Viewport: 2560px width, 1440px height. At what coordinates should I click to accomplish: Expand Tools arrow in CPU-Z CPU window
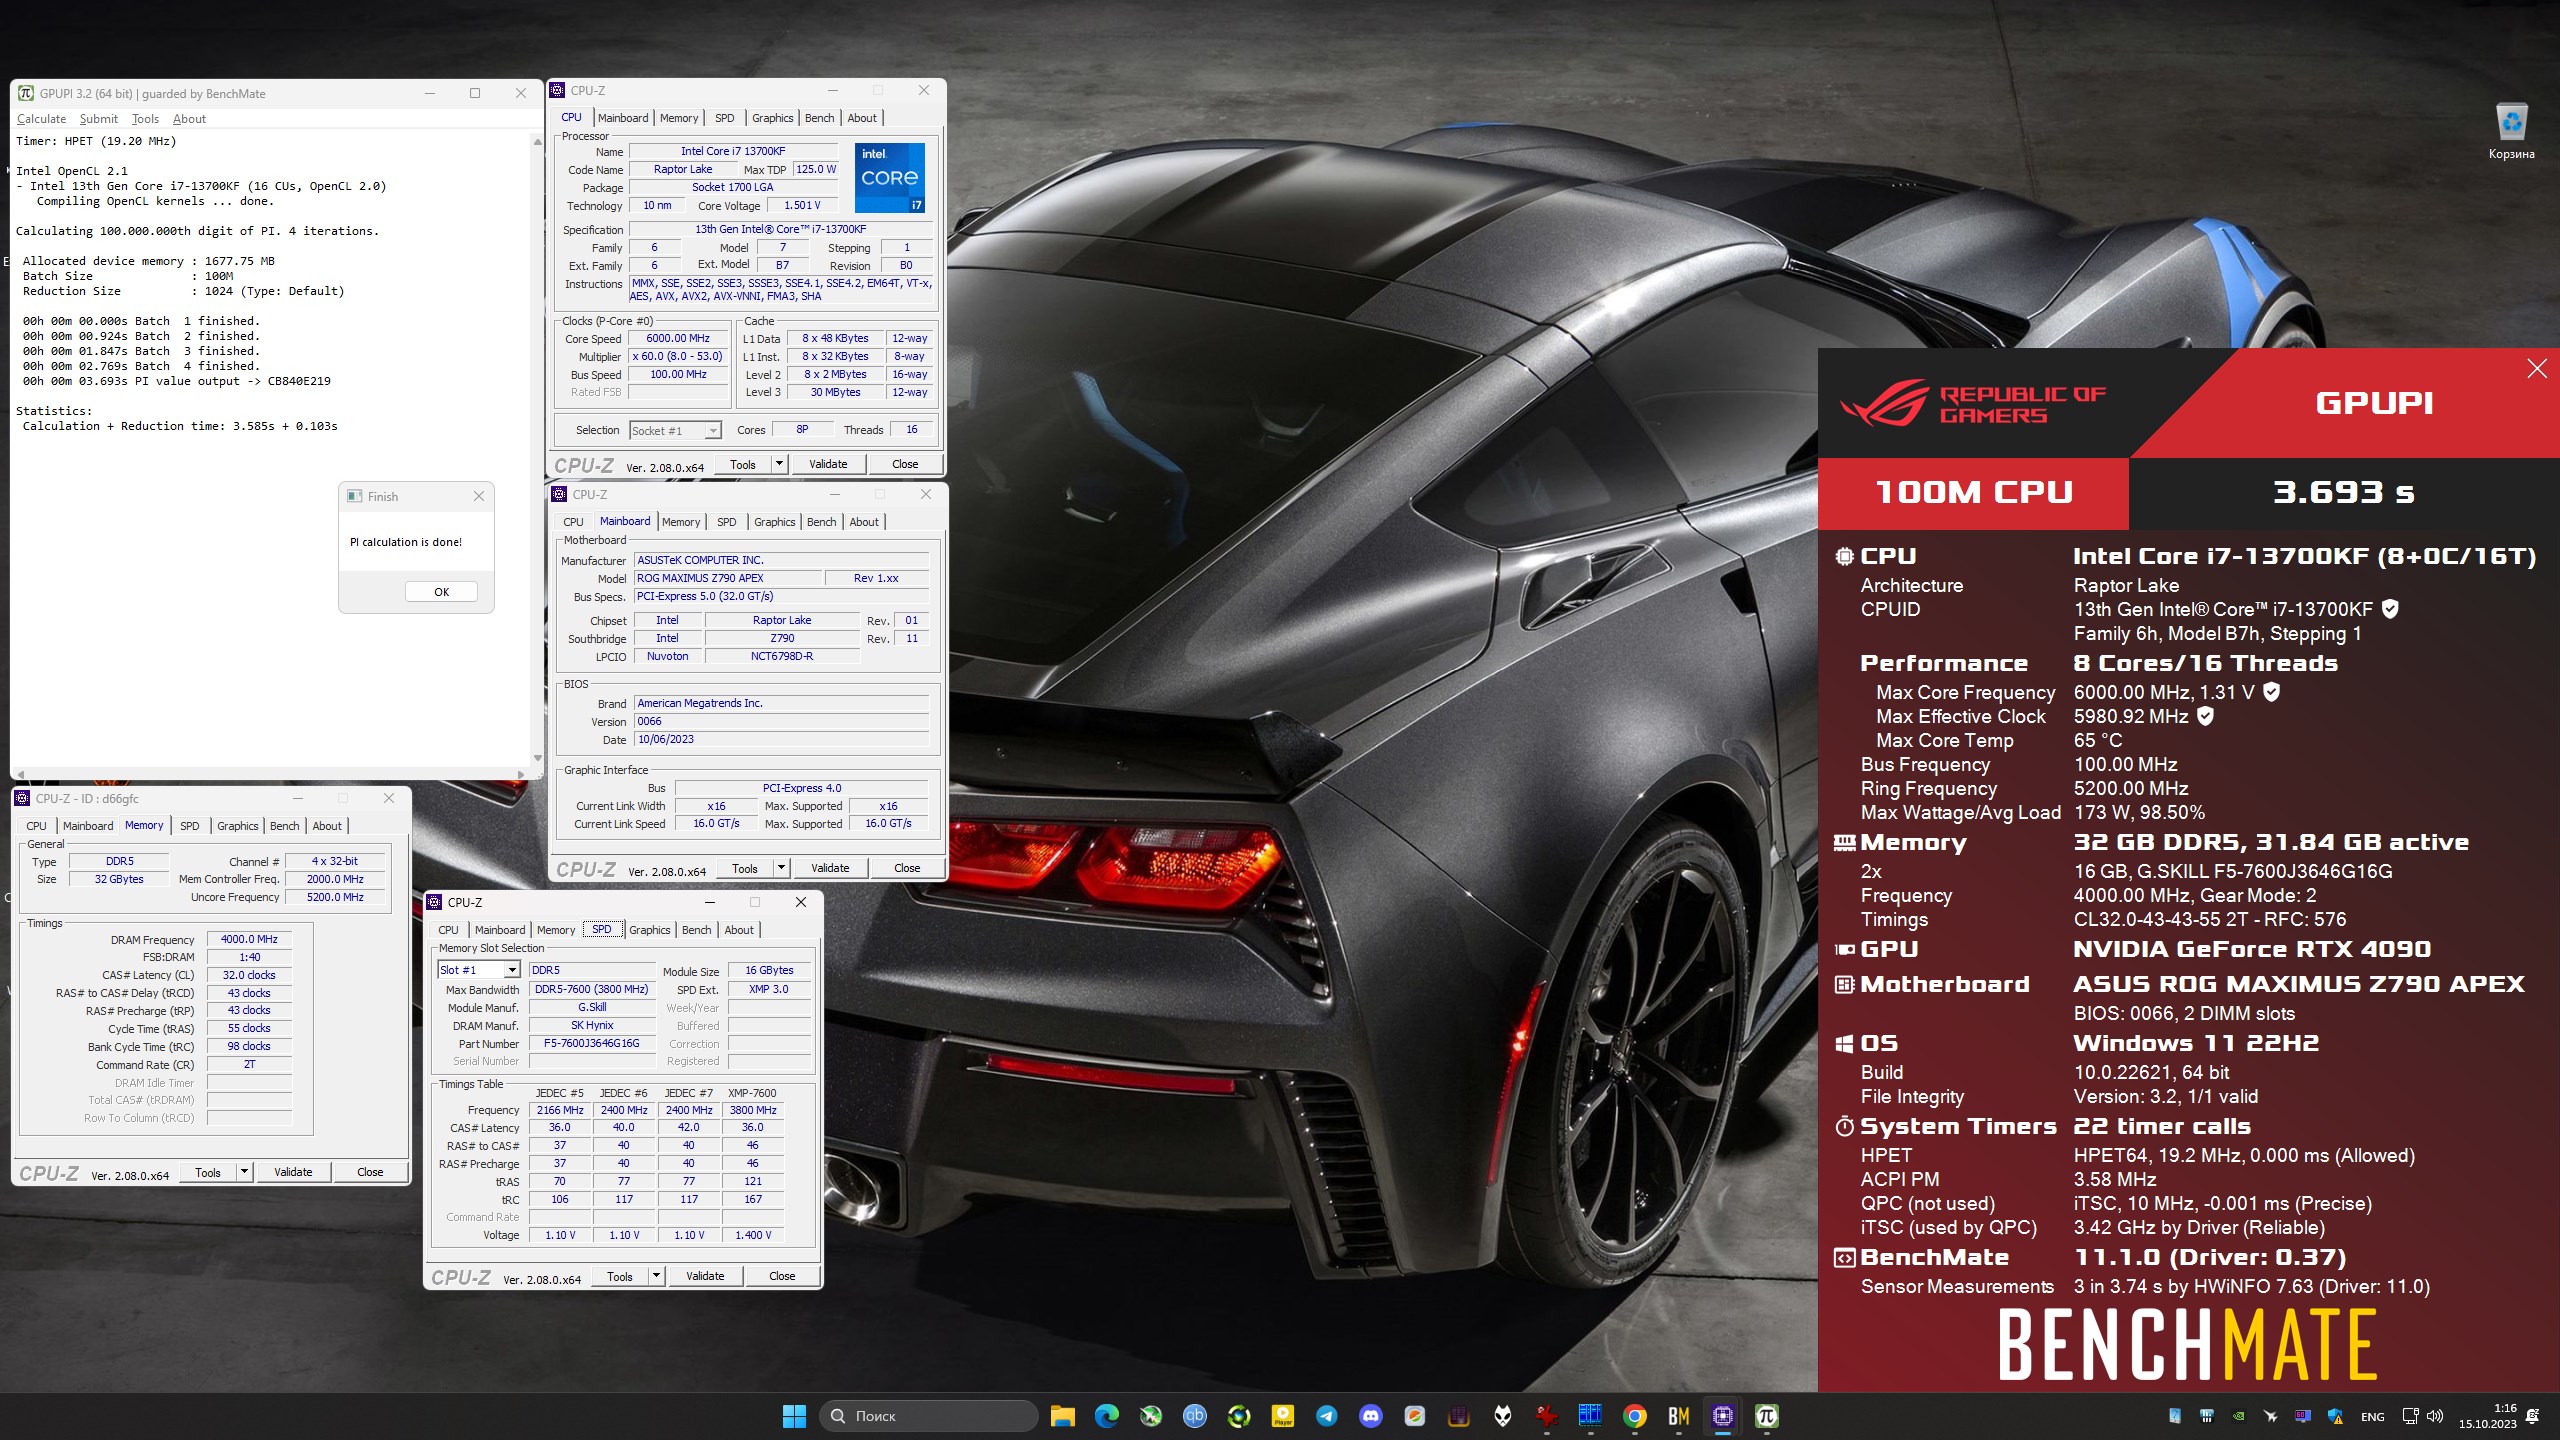(779, 464)
